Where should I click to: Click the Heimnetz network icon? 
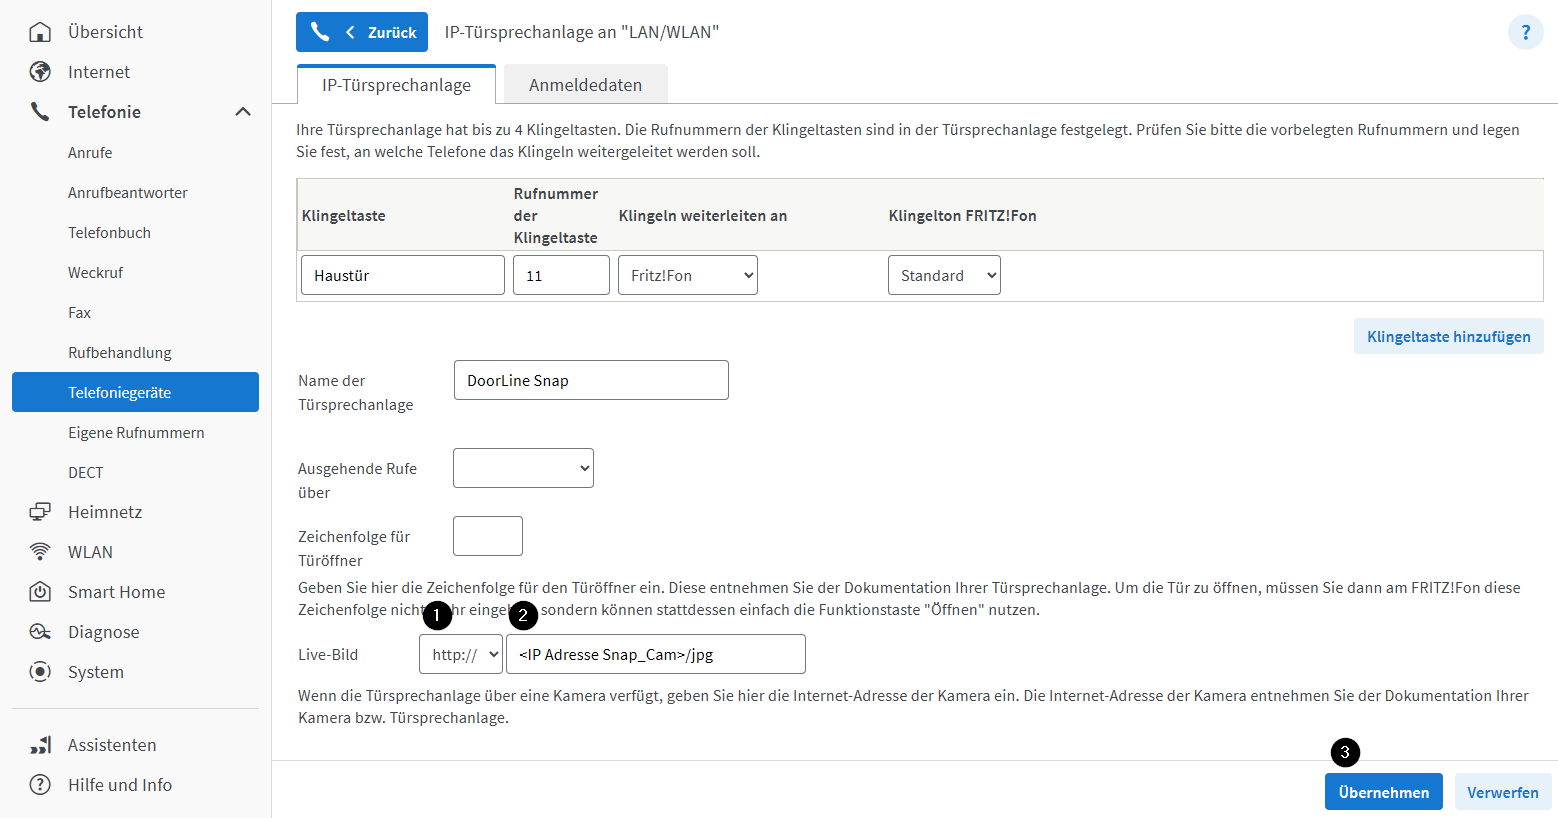tap(40, 512)
